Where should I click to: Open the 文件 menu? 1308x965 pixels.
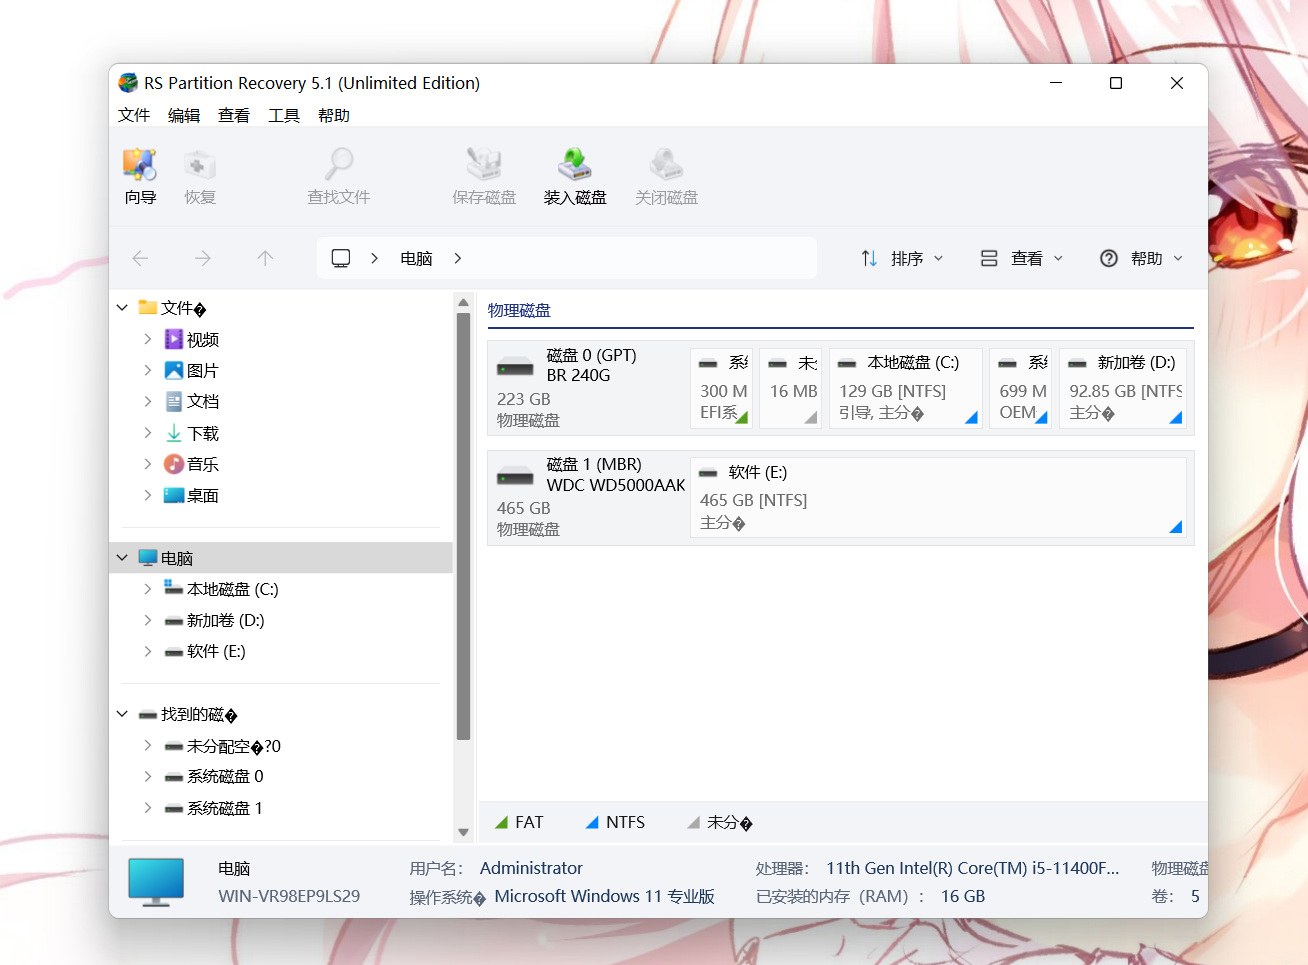pos(134,115)
